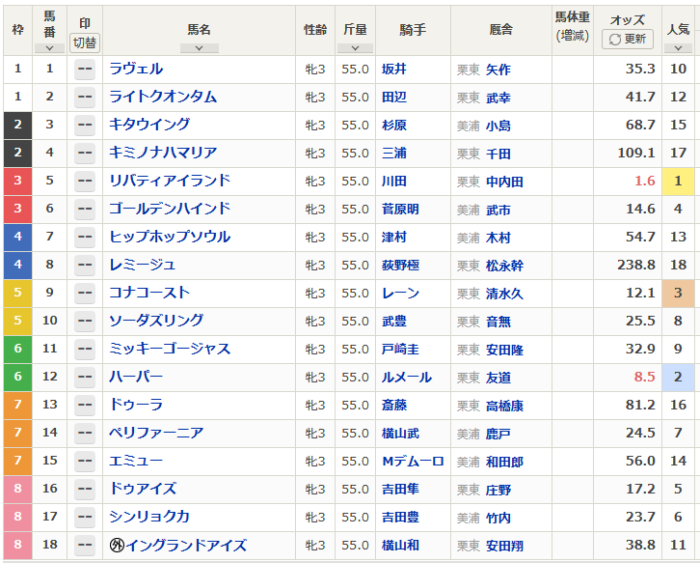Viewport: 700px width, 563px height.
Task: Open the sort dropdown under 馬番
Action: click(49, 47)
